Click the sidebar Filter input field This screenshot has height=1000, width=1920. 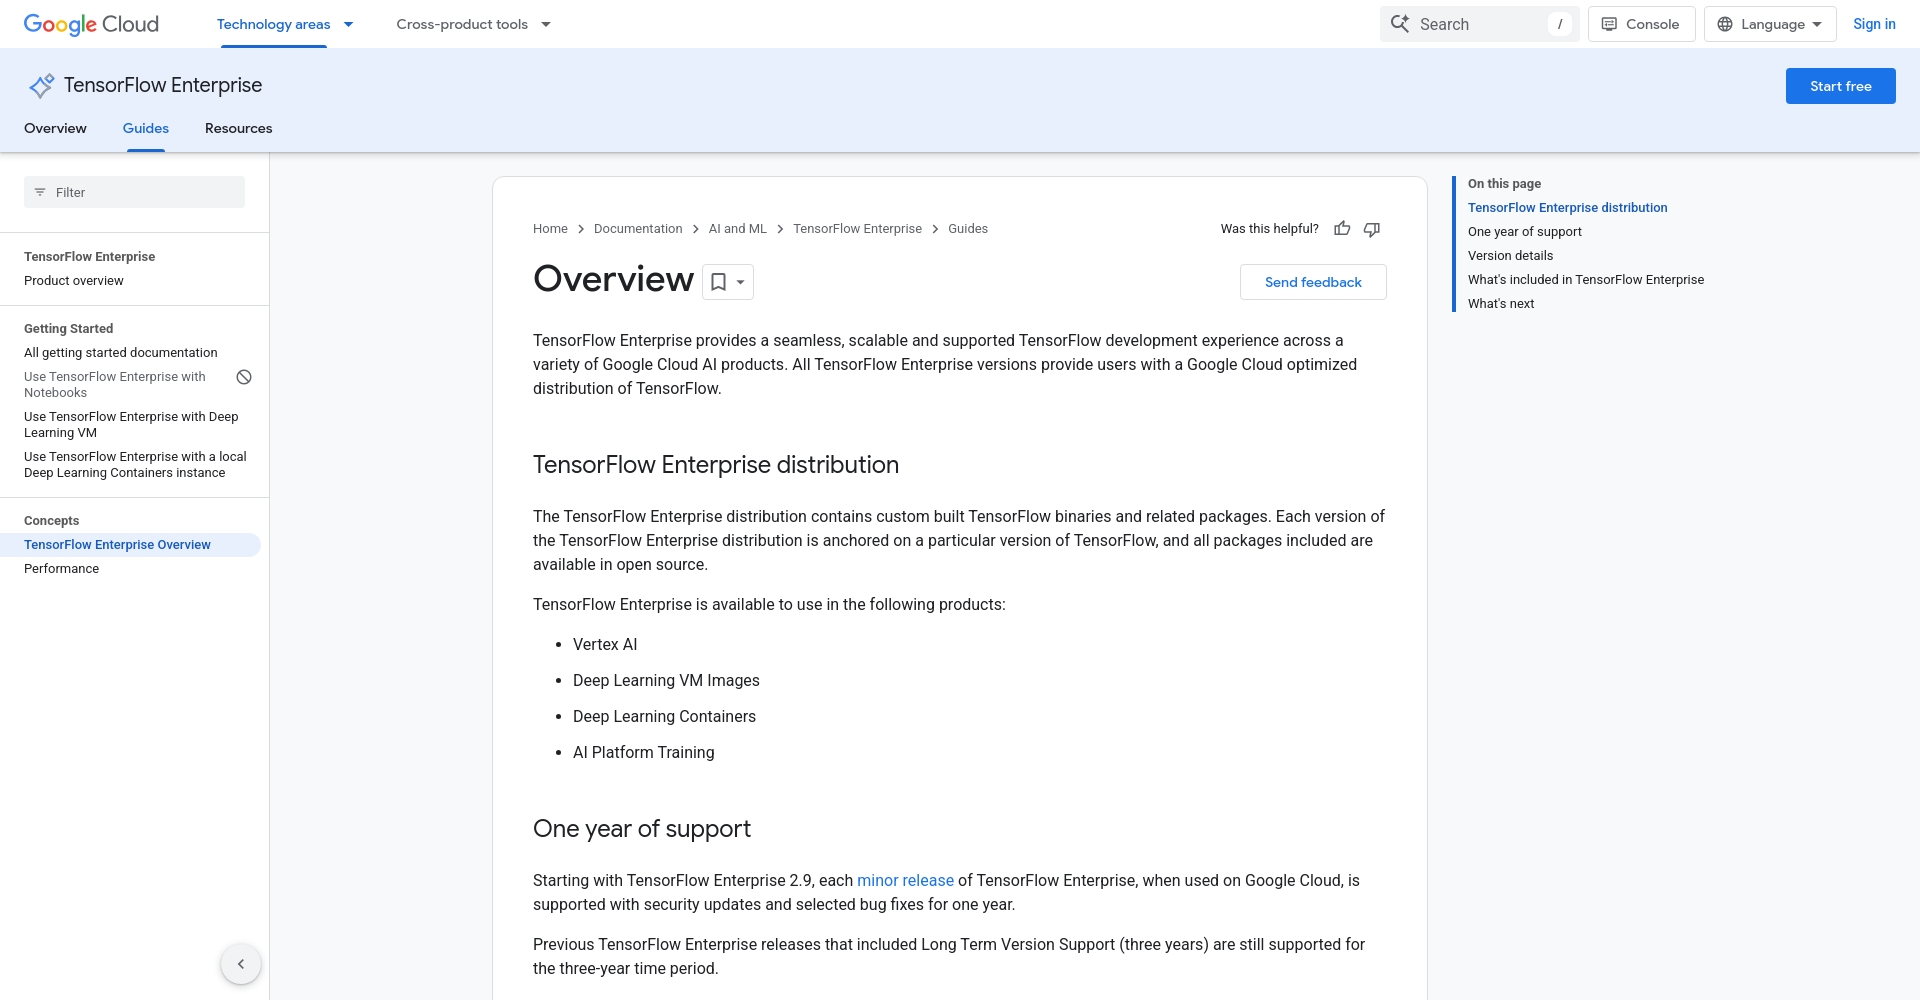[x=135, y=192]
